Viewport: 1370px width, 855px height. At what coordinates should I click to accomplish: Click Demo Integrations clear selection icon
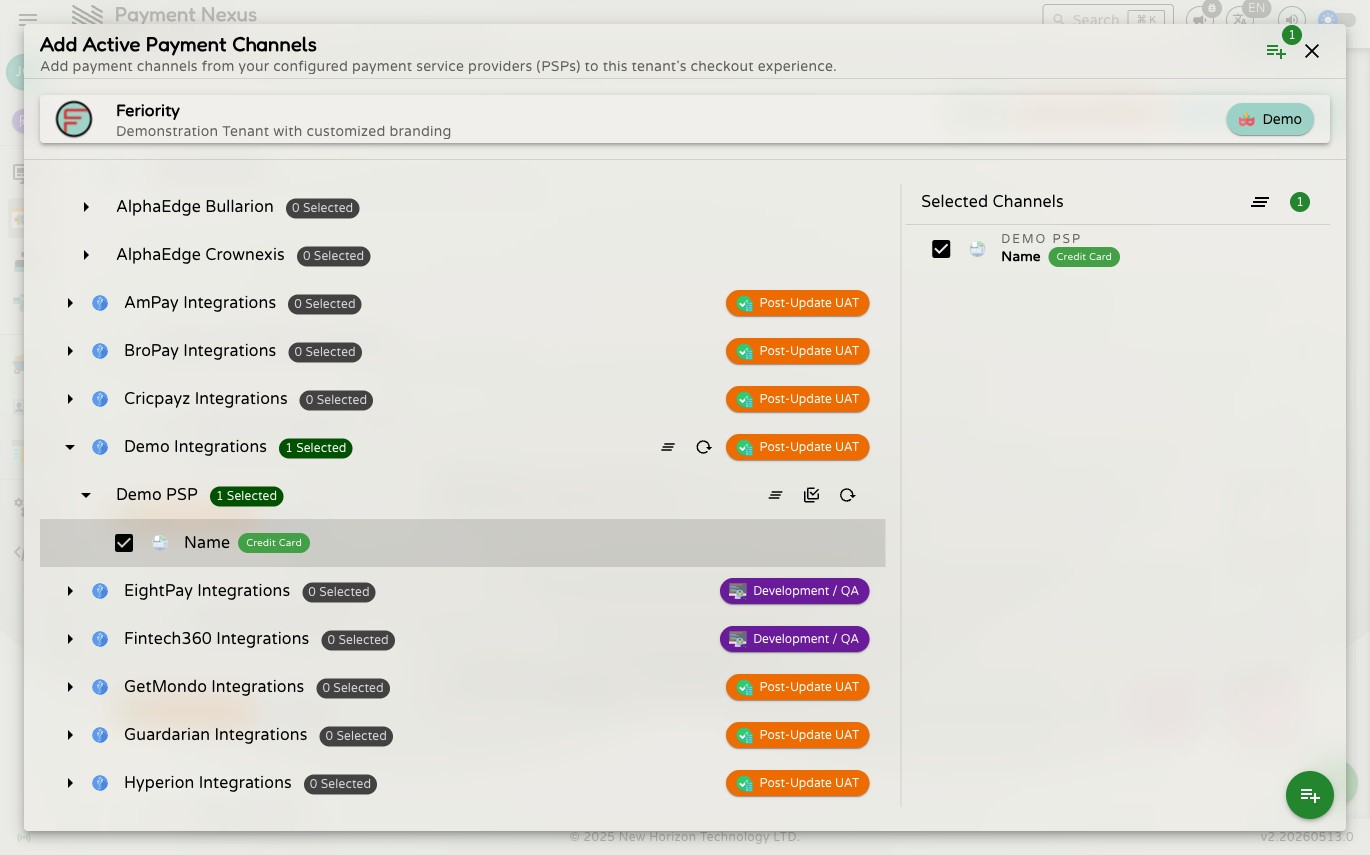668,447
